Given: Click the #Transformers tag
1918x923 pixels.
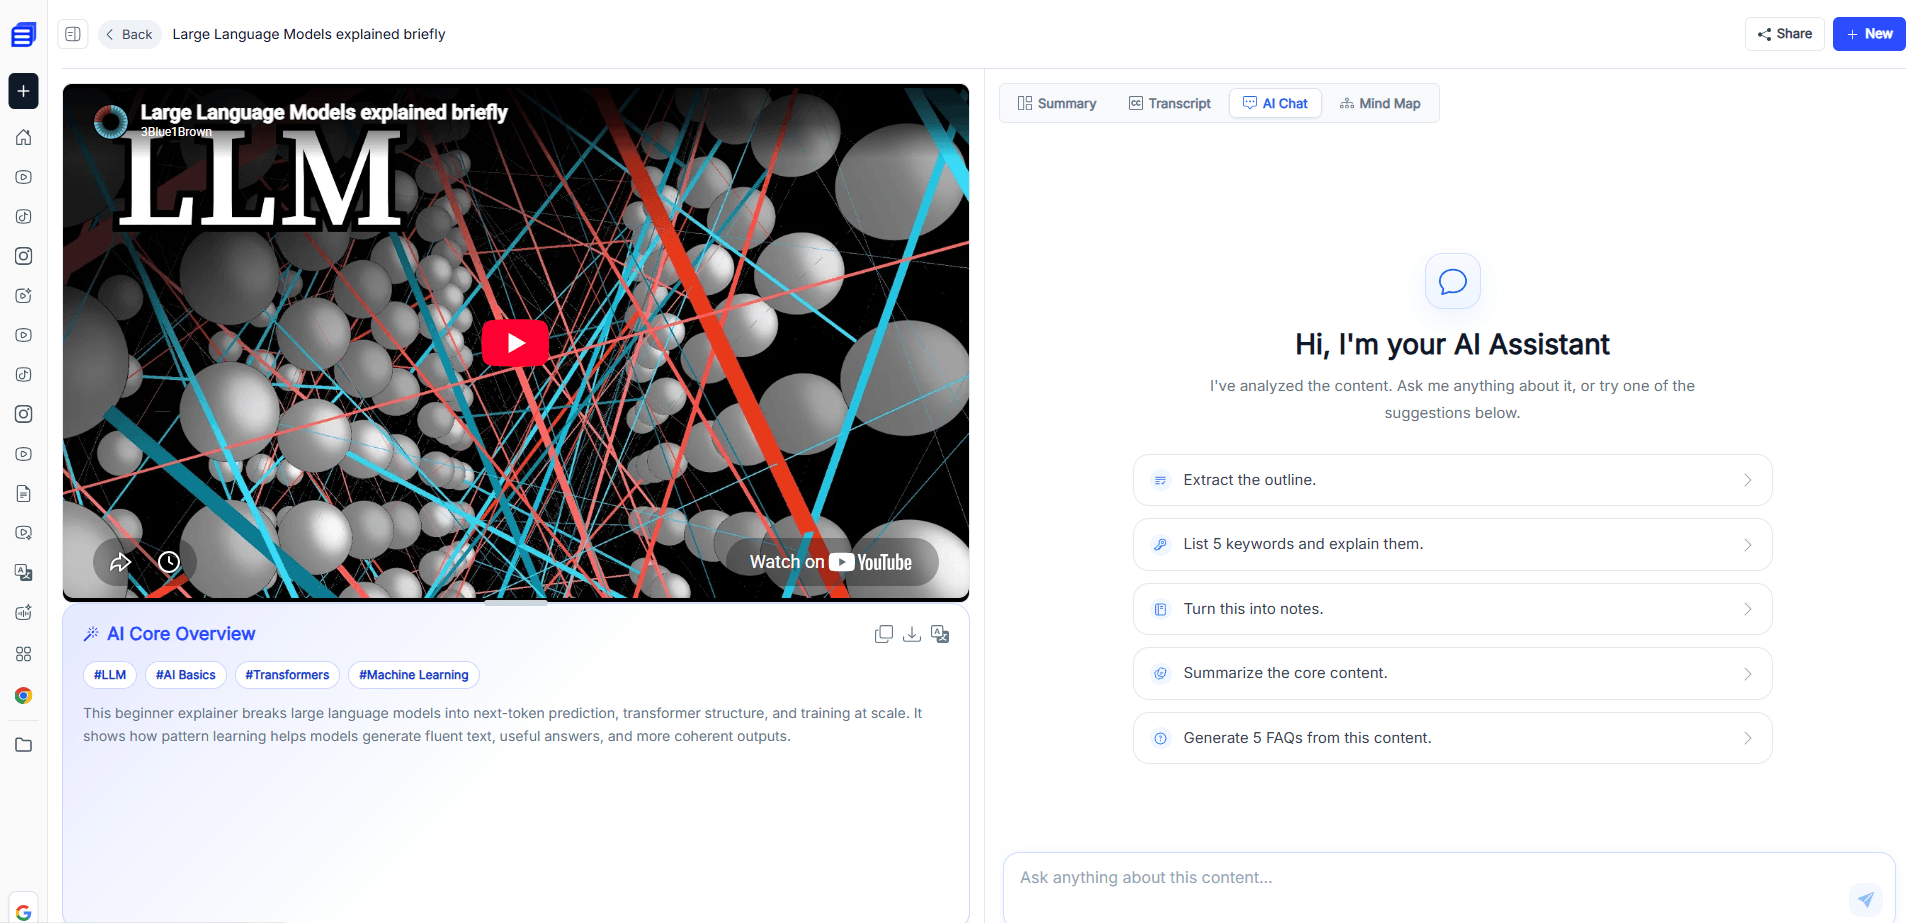Looking at the screenshot, I should [x=287, y=675].
